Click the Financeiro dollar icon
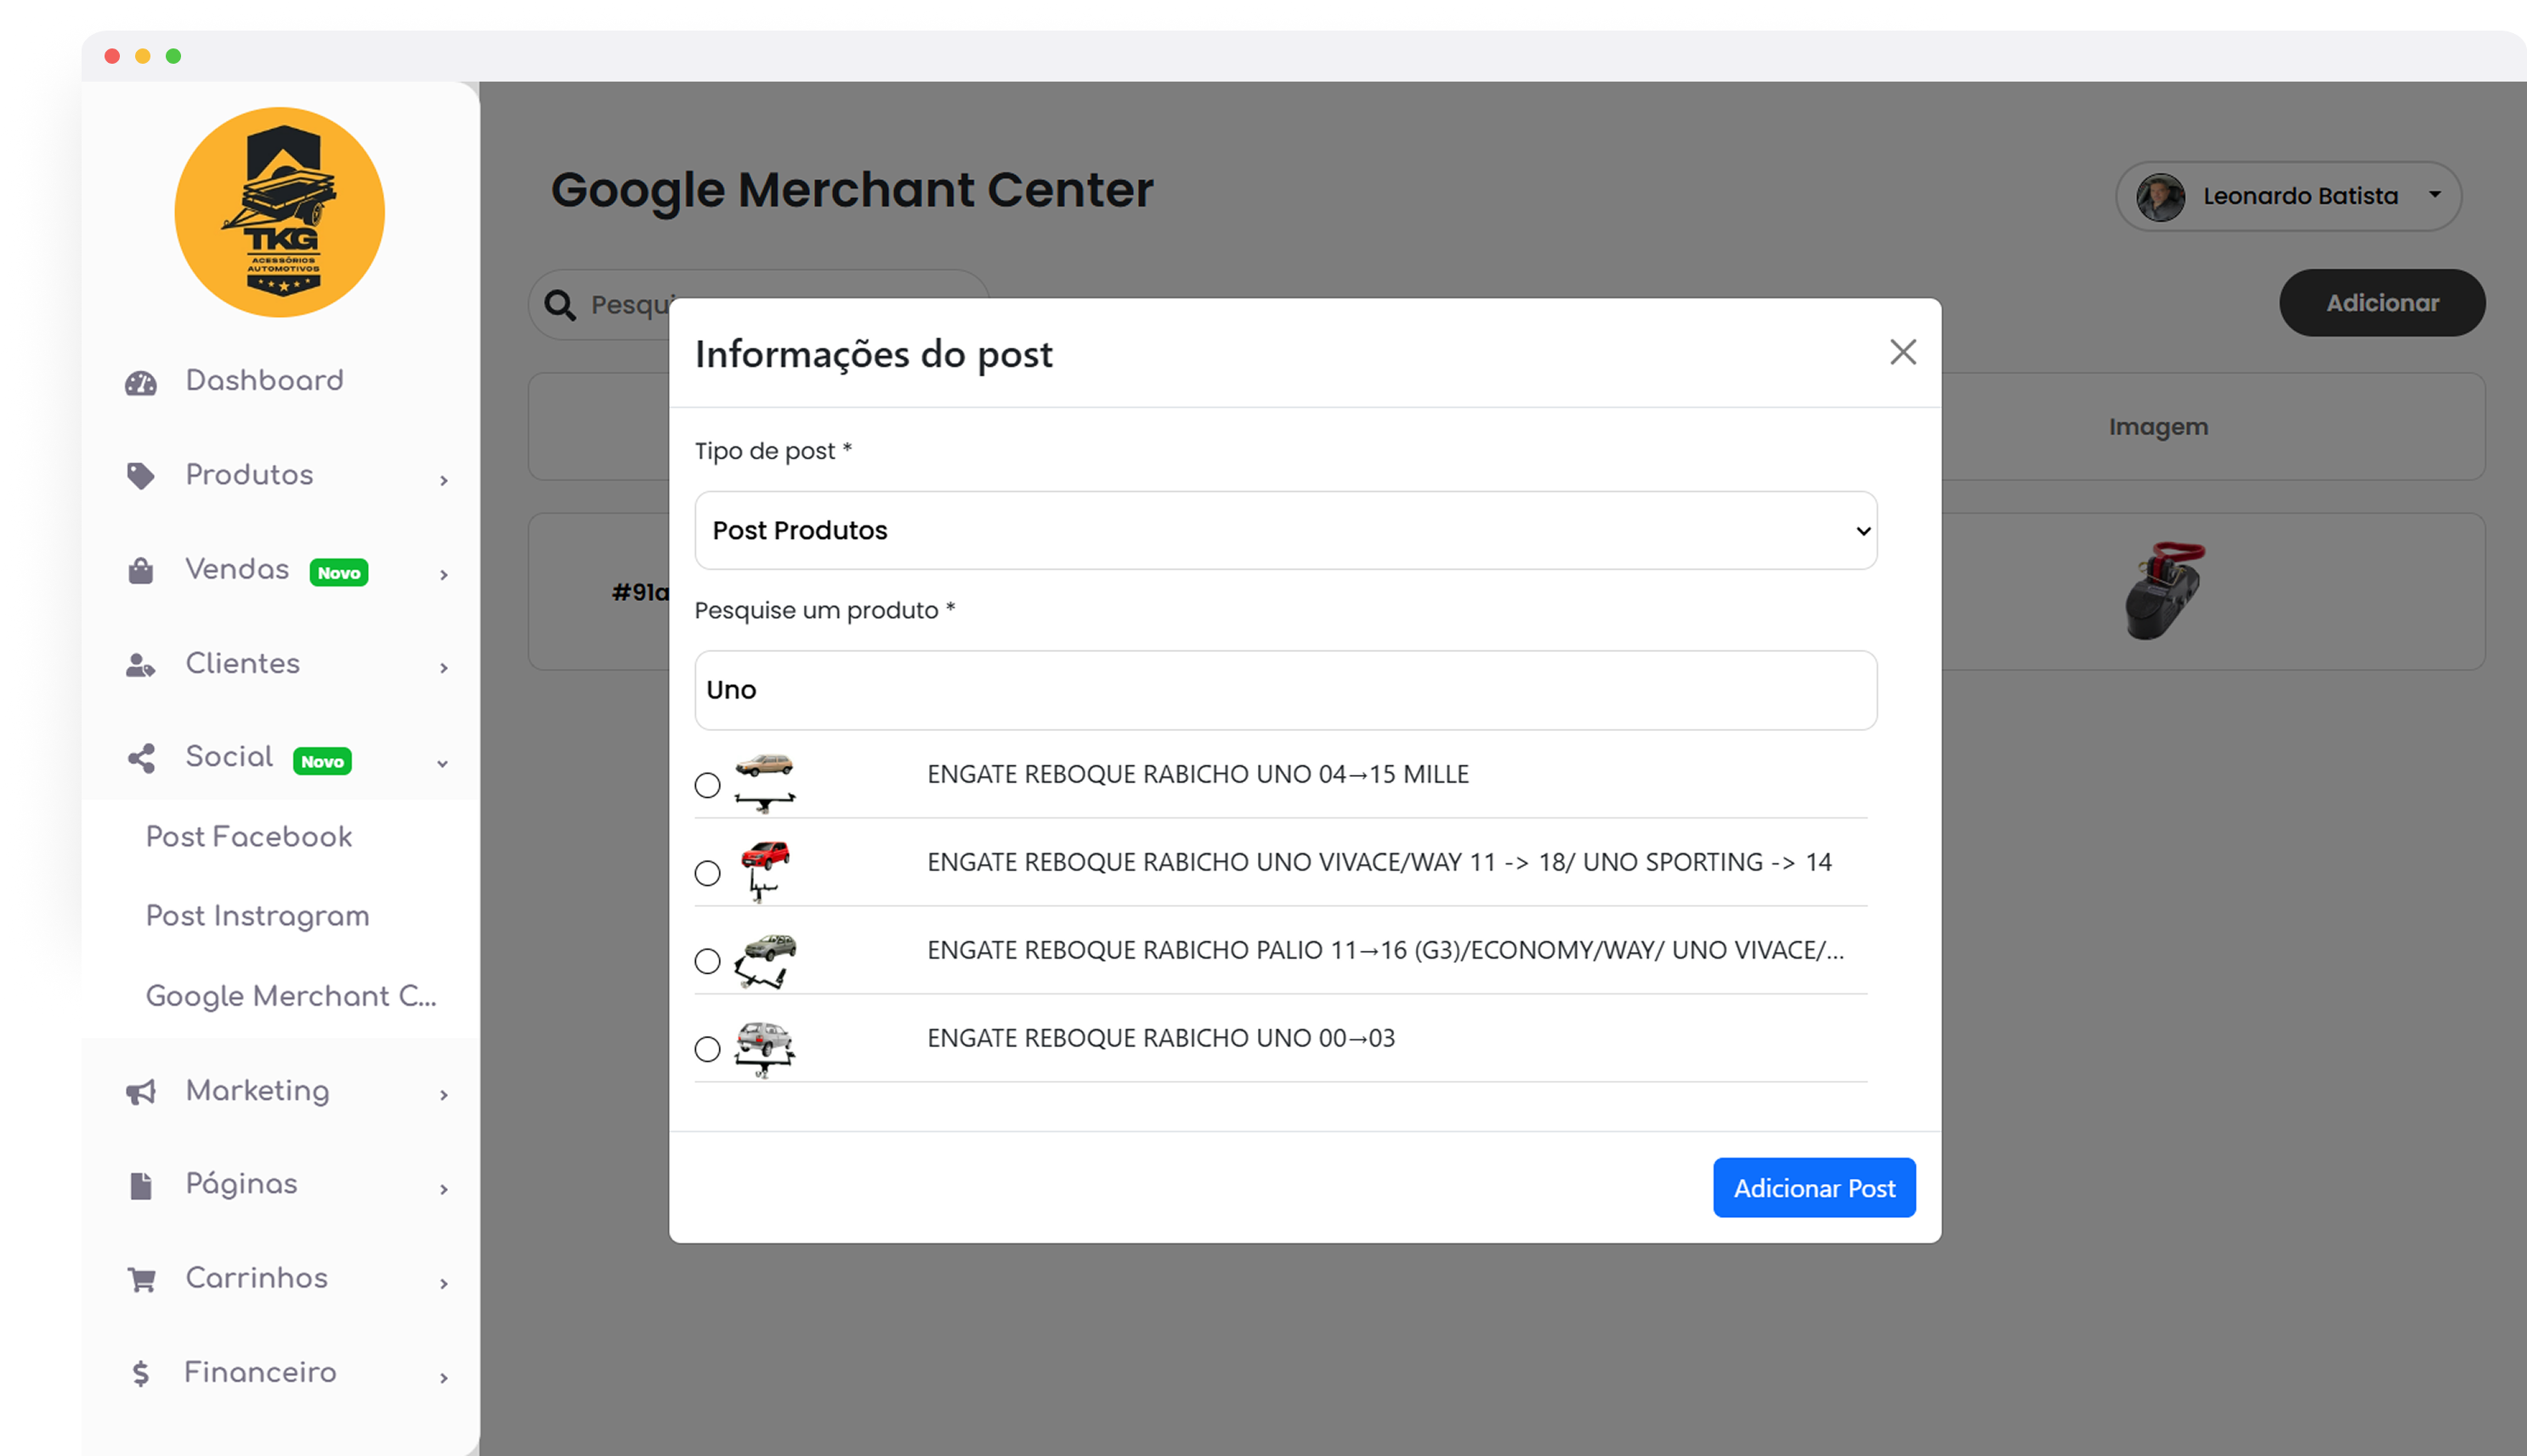The height and width of the screenshot is (1456, 2527). click(x=141, y=1374)
